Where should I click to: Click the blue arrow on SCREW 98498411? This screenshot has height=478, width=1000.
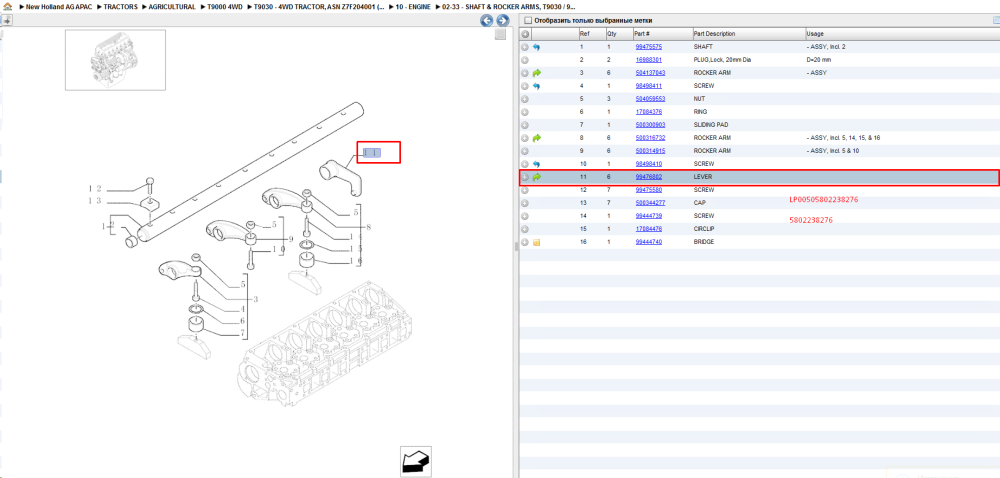click(536, 86)
